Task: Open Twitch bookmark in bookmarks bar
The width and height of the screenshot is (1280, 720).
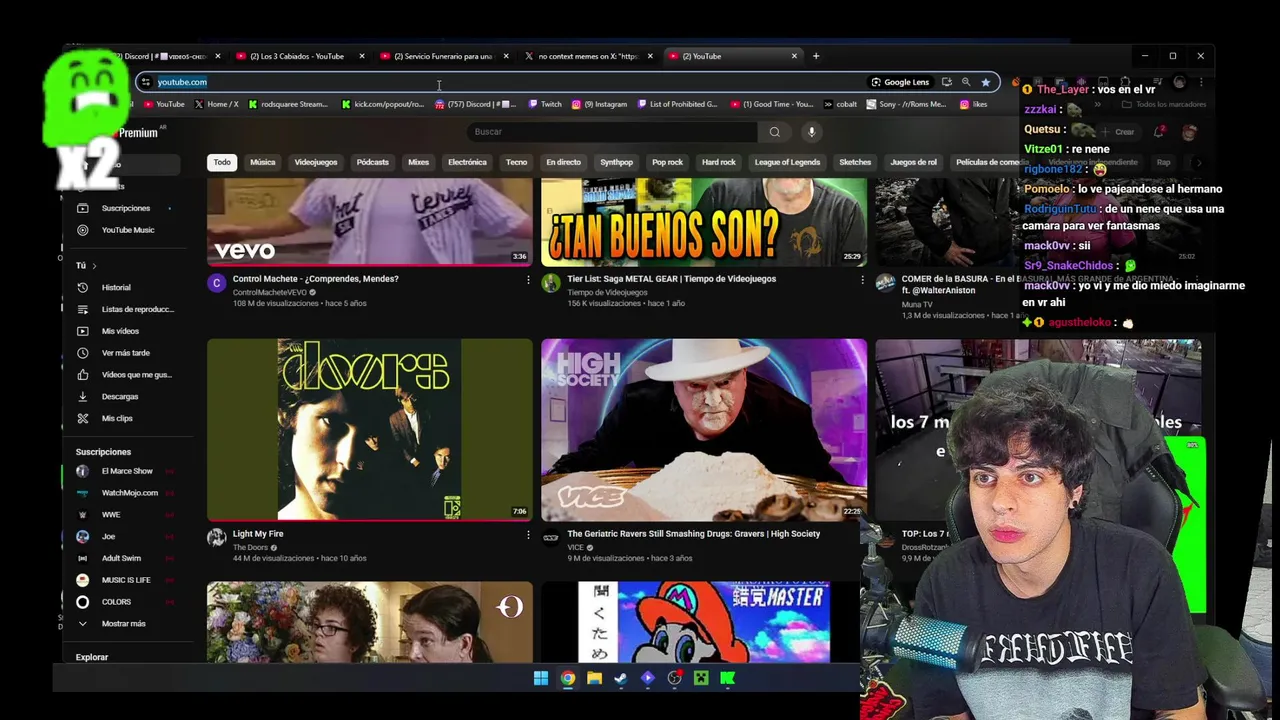Action: click(545, 104)
